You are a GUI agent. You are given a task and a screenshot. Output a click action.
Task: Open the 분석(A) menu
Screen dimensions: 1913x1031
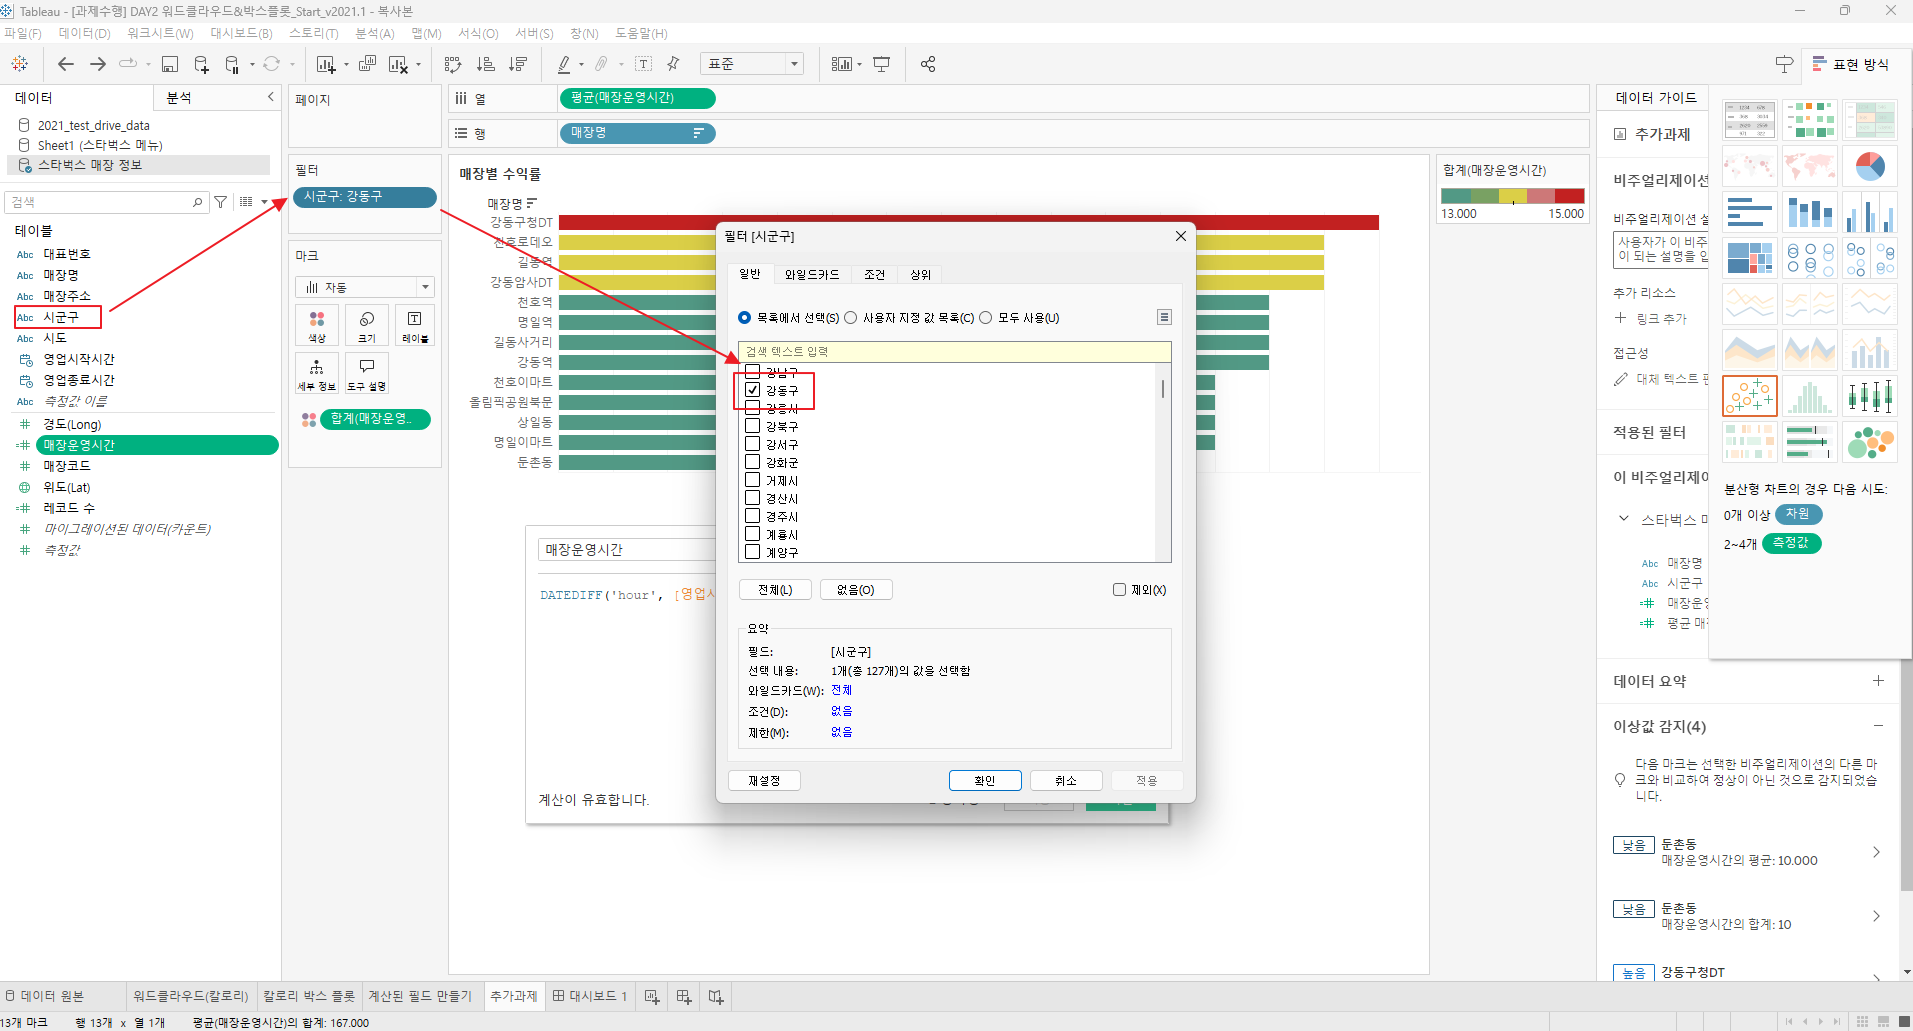click(x=375, y=33)
